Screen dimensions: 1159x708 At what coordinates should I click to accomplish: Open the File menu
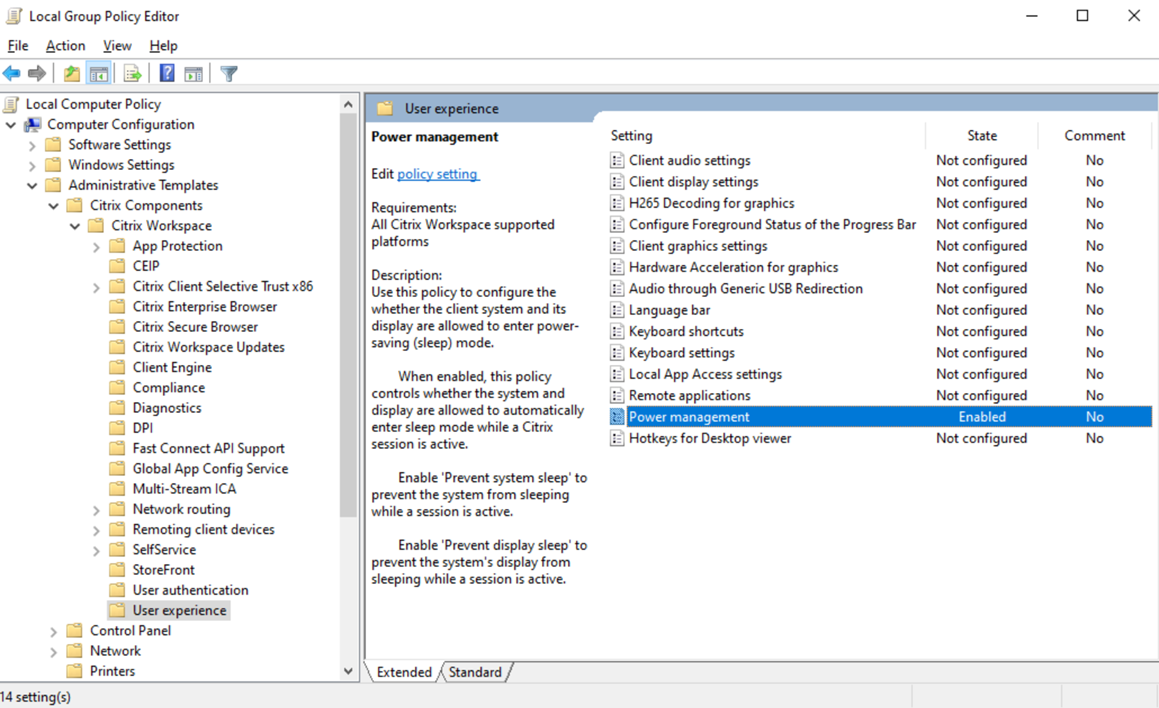tap(18, 46)
